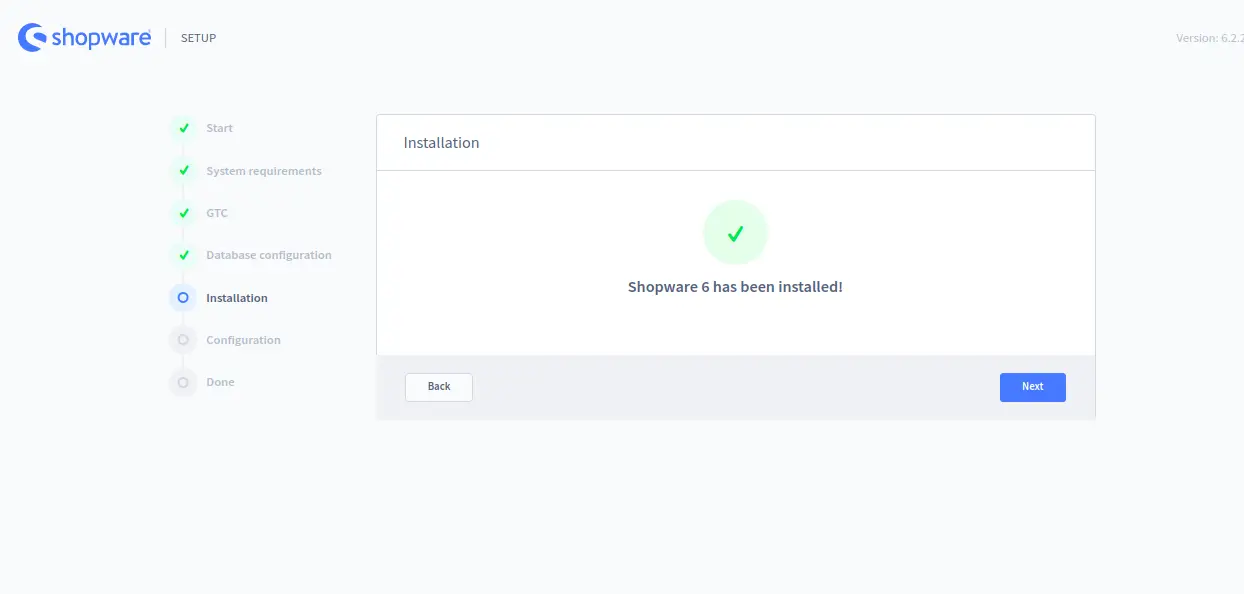This screenshot has width=1244, height=594.
Task: Click the green checkmark beside Start
Action: click(183, 128)
